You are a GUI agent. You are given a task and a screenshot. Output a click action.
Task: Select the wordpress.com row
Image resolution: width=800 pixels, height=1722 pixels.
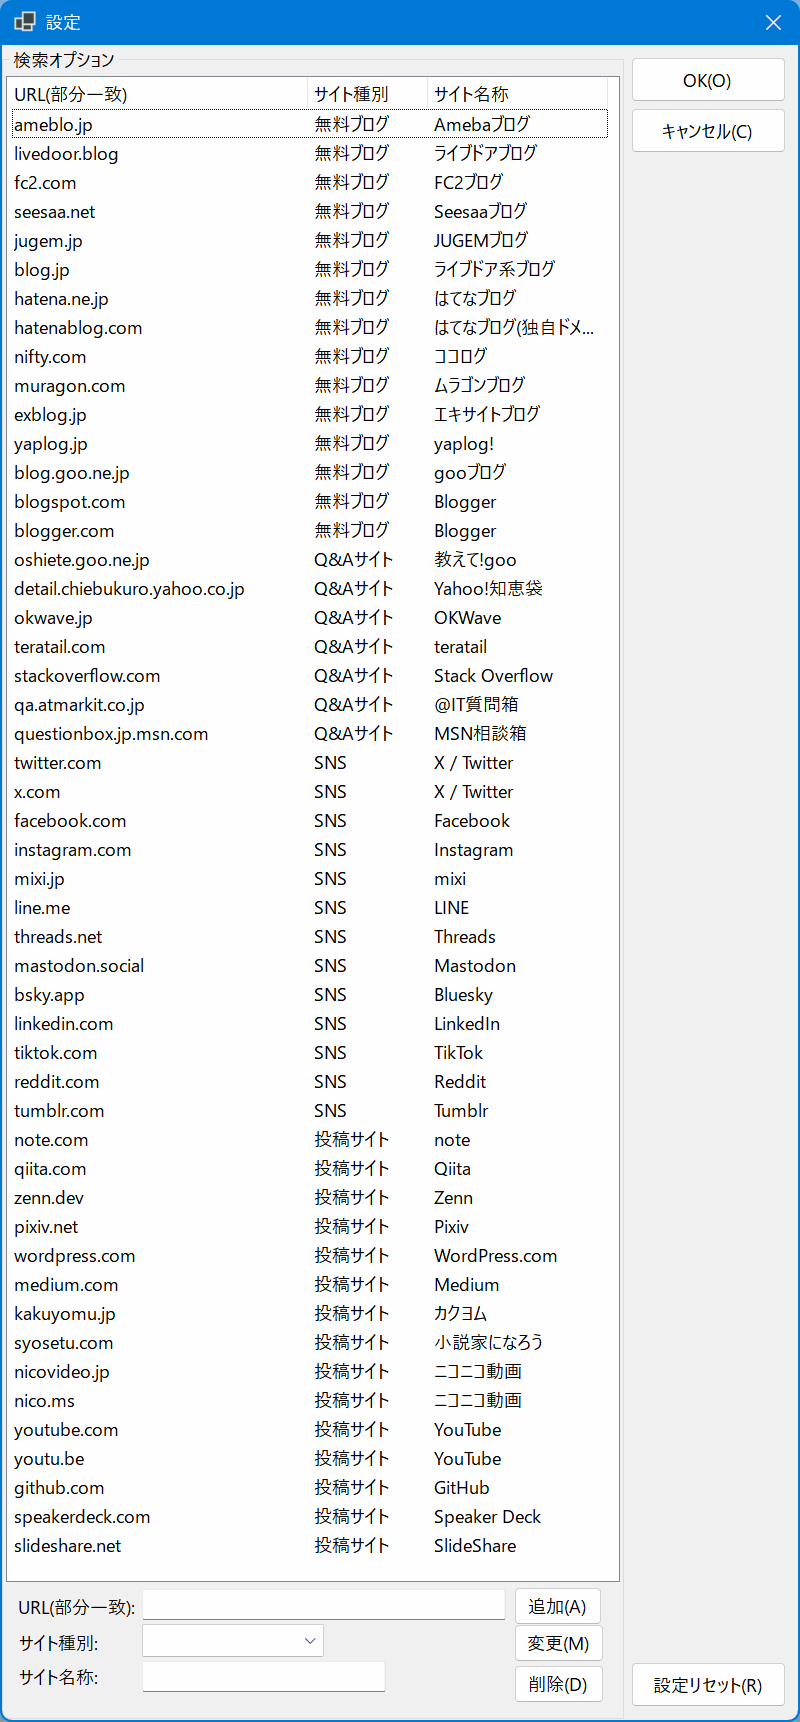point(309,1255)
